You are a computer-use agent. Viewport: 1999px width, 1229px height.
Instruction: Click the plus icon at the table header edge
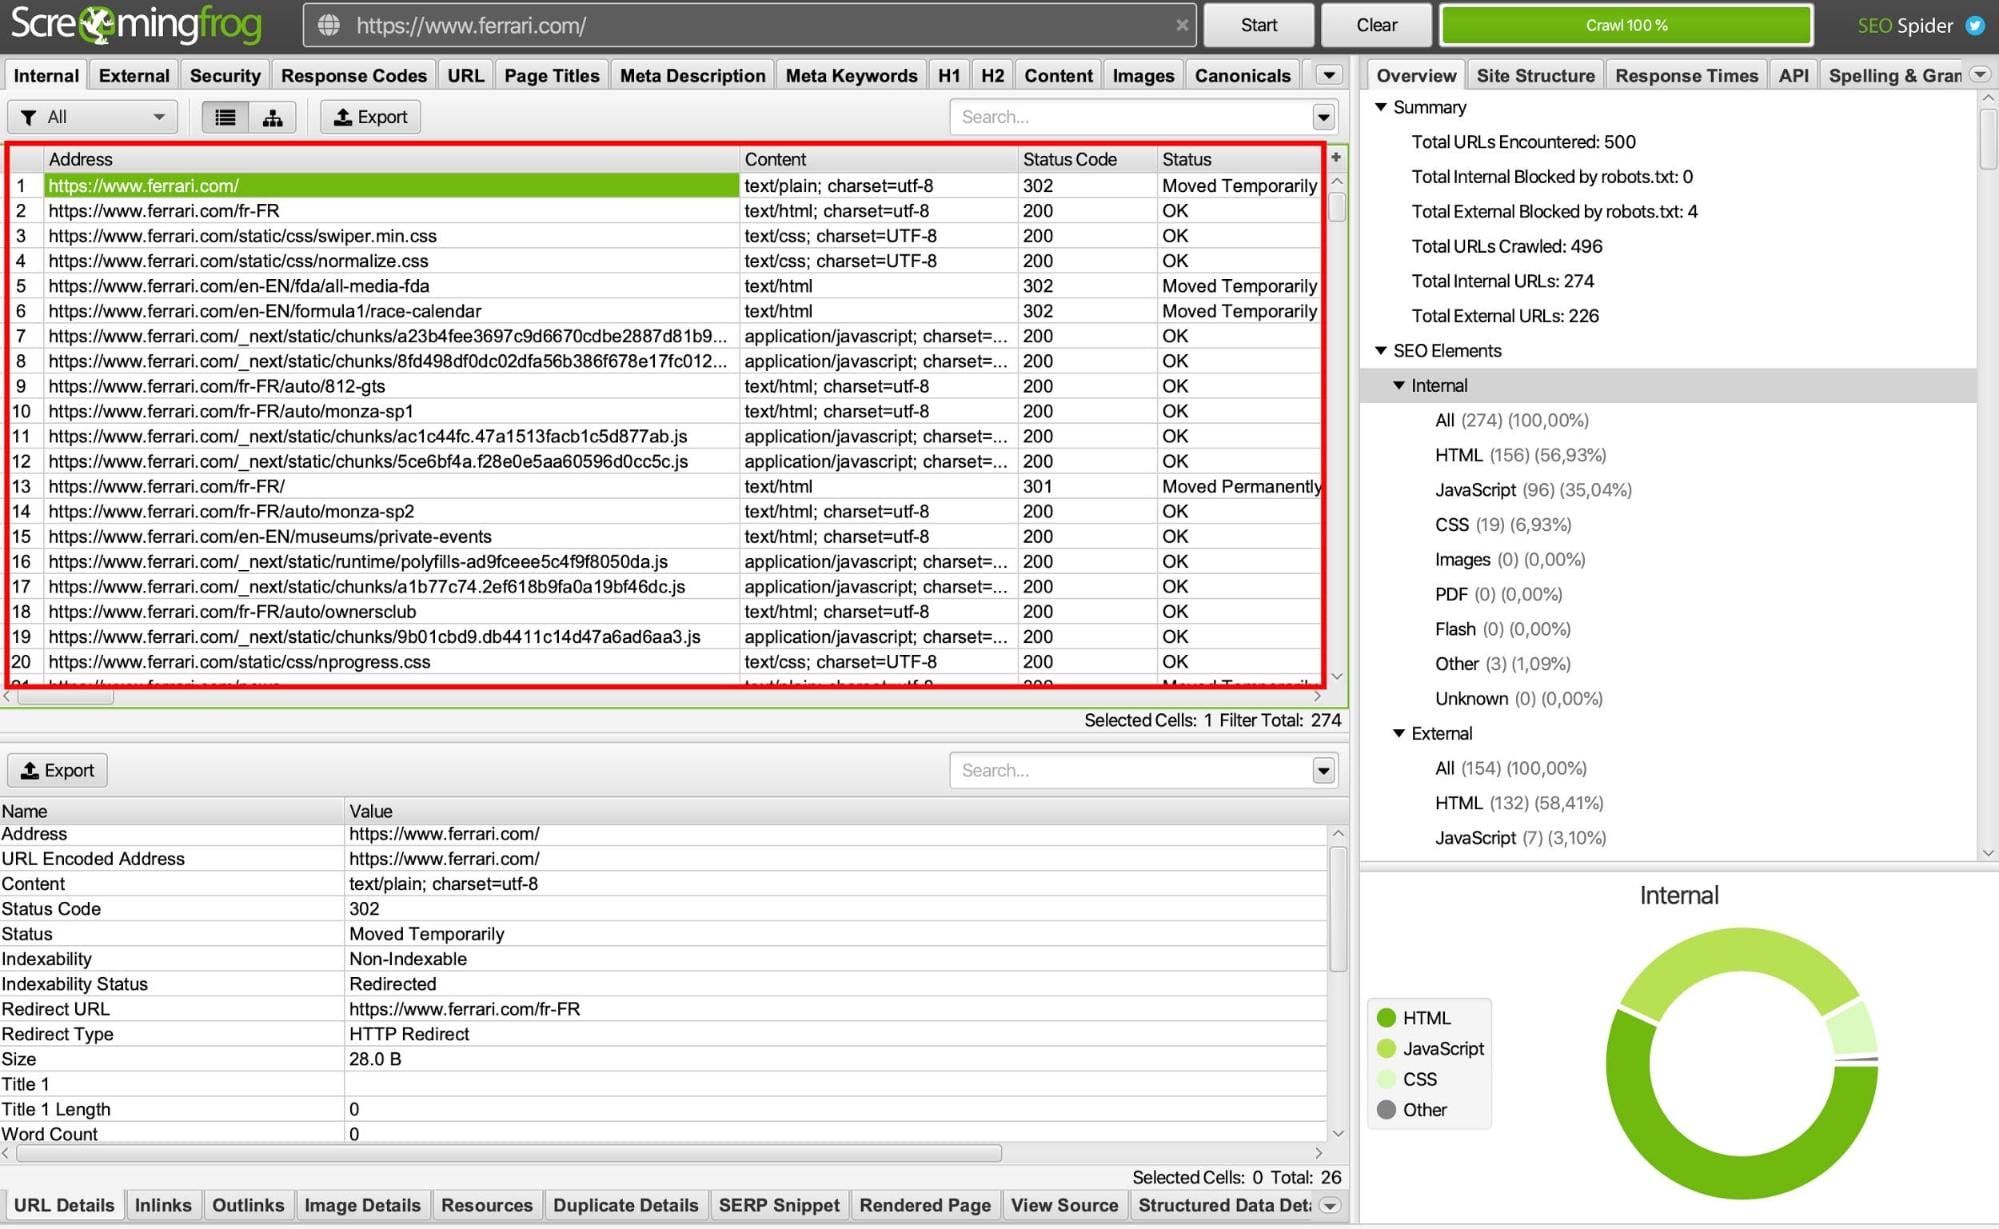click(1335, 157)
